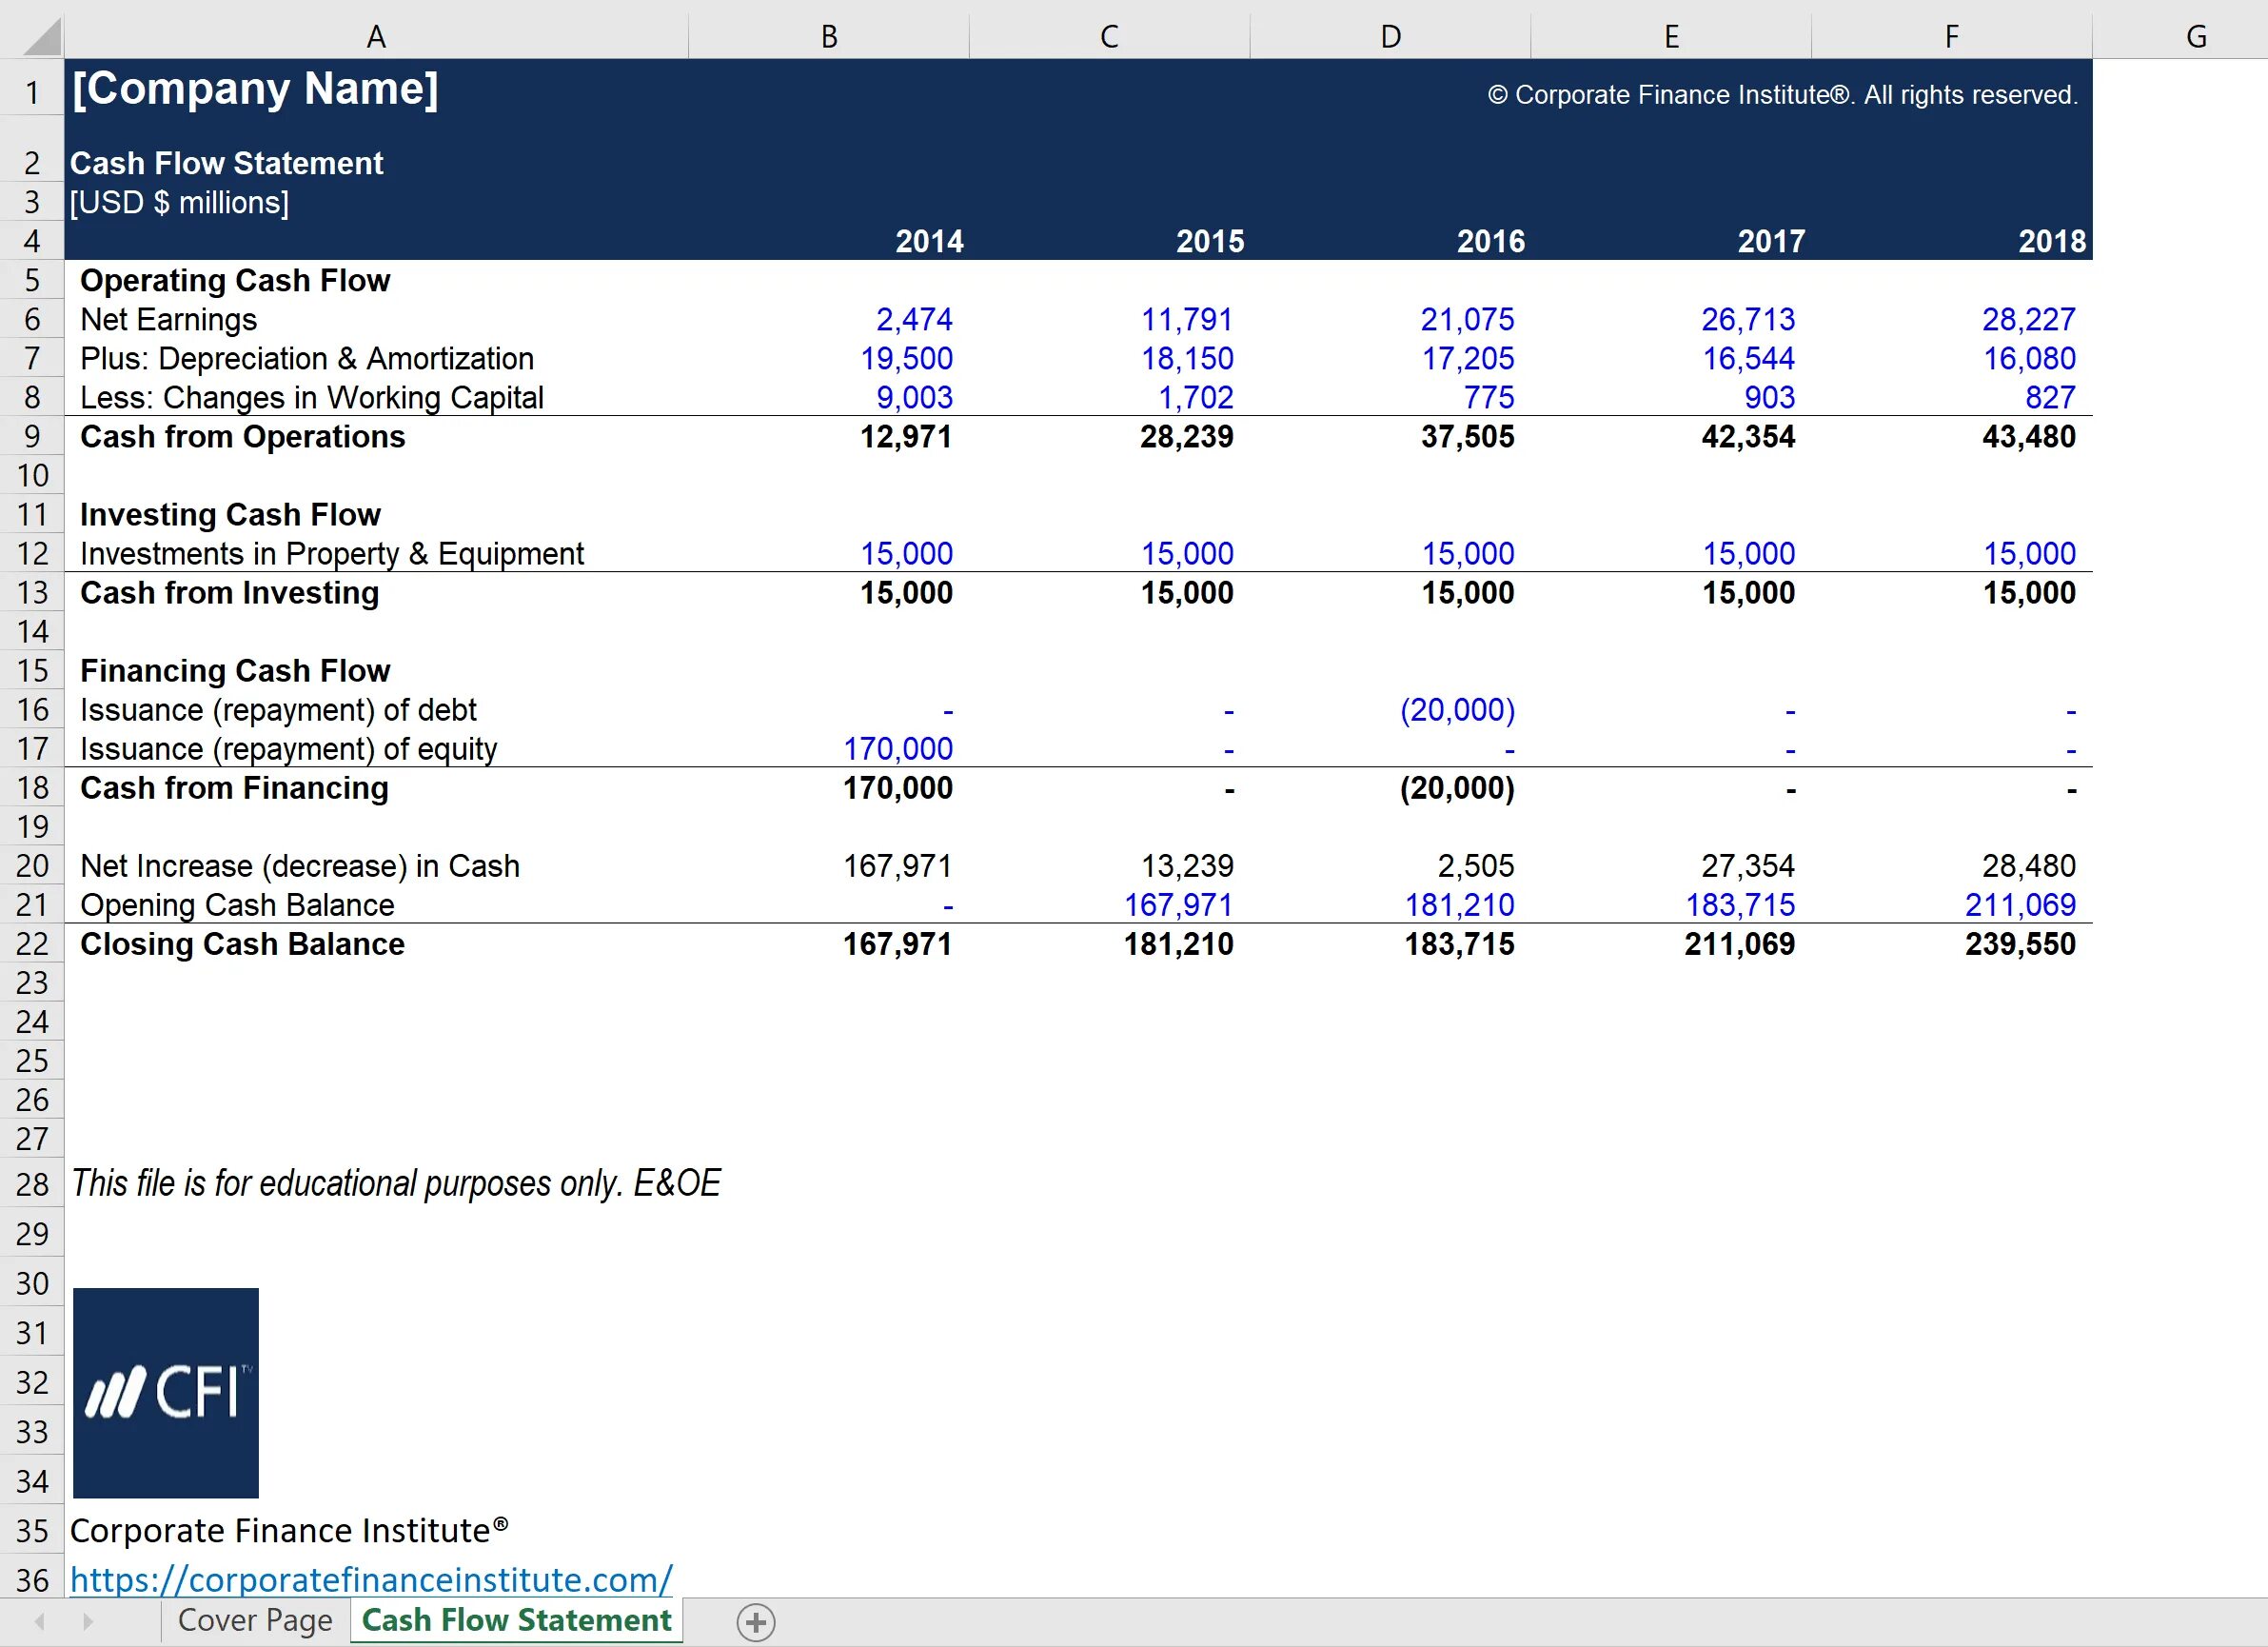The width and height of the screenshot is (2268, 1647).
Task: Click the [Company Name] title cell
Action: (256, 89)
